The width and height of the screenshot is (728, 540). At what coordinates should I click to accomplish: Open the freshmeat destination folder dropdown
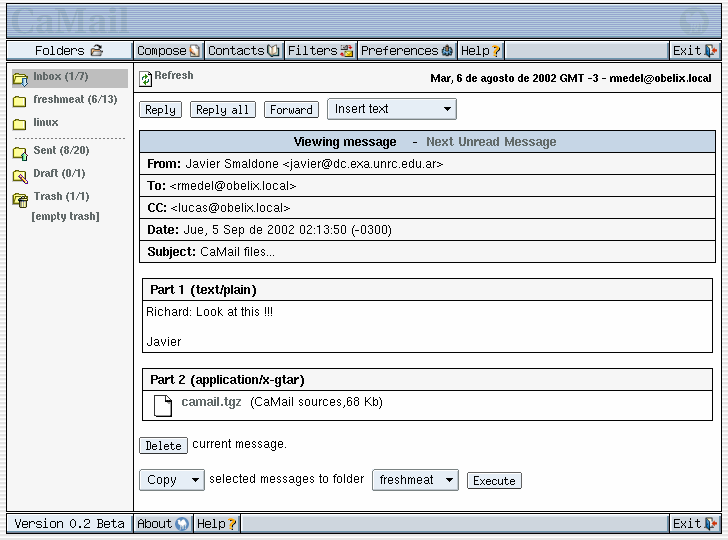[415, 480]
